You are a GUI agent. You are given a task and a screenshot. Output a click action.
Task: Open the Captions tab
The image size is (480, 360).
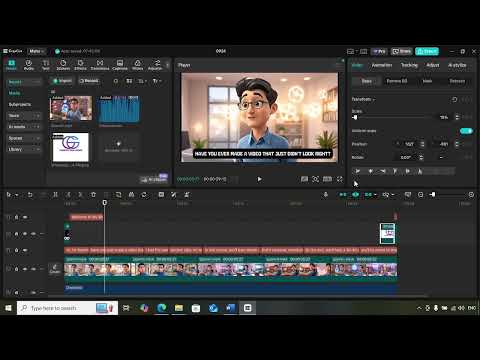tap(120, 65)
